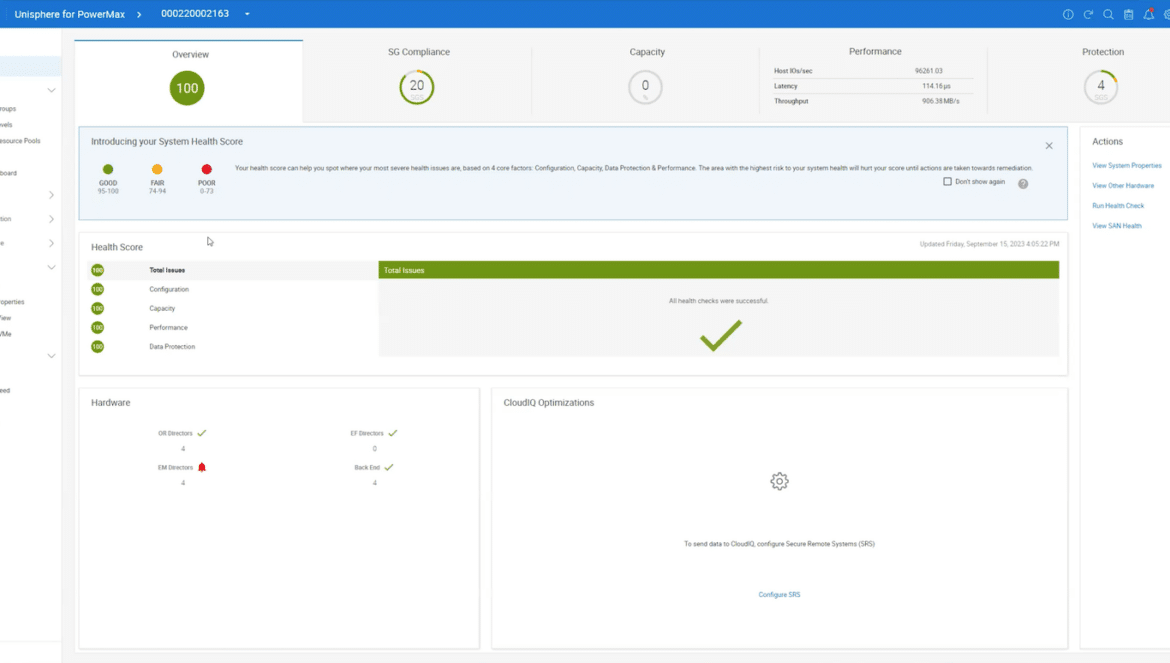Viewport: 1170px width, 663px height.
Task: Click Host IOs/sec value 96261.03
Action: [928, 71]
